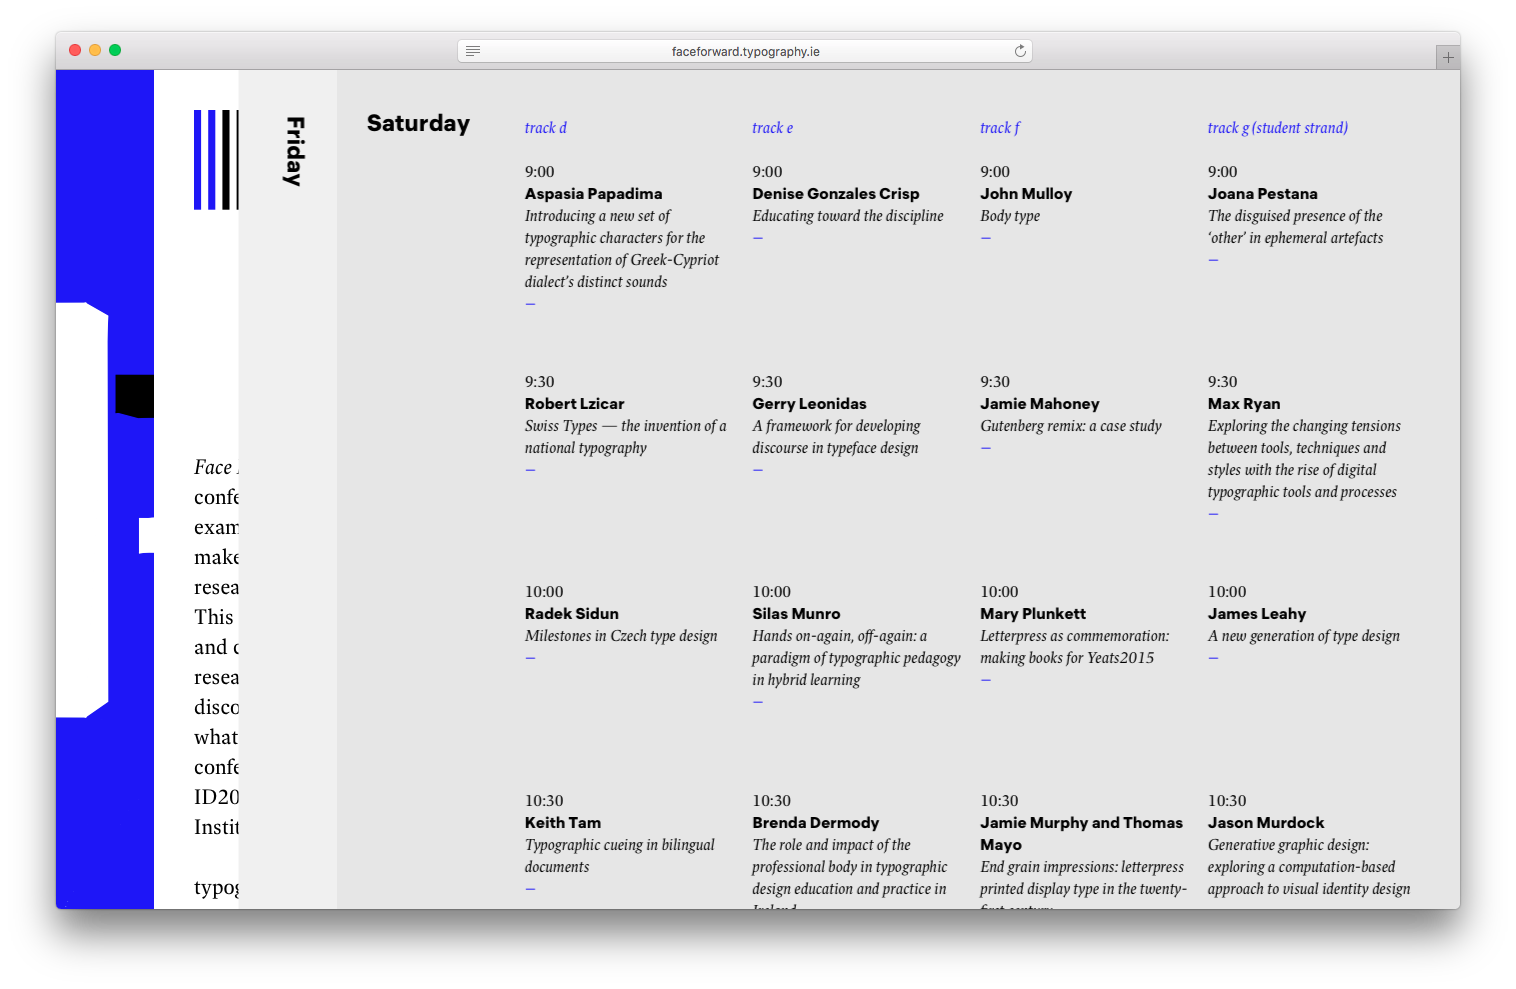Screen dimensions: 1516x989
Task: Expand the dash under Max Ryan's talk
Action: tap(1213, 514)
